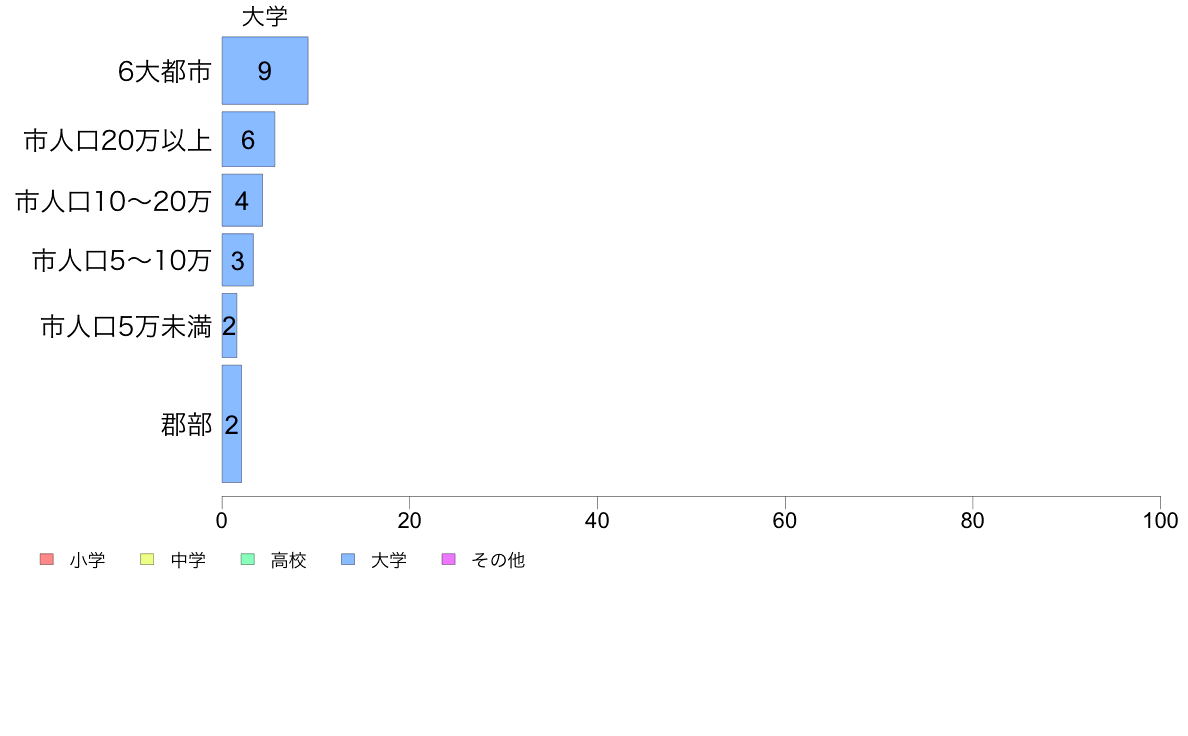The image size is (1188, 736).
Task: Select the 市人口5～10万 bar showing 3
Action: (x=238, y=260)
